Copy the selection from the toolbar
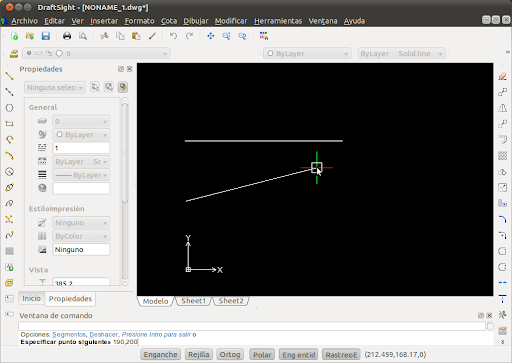512x363 pixels. 120,36
